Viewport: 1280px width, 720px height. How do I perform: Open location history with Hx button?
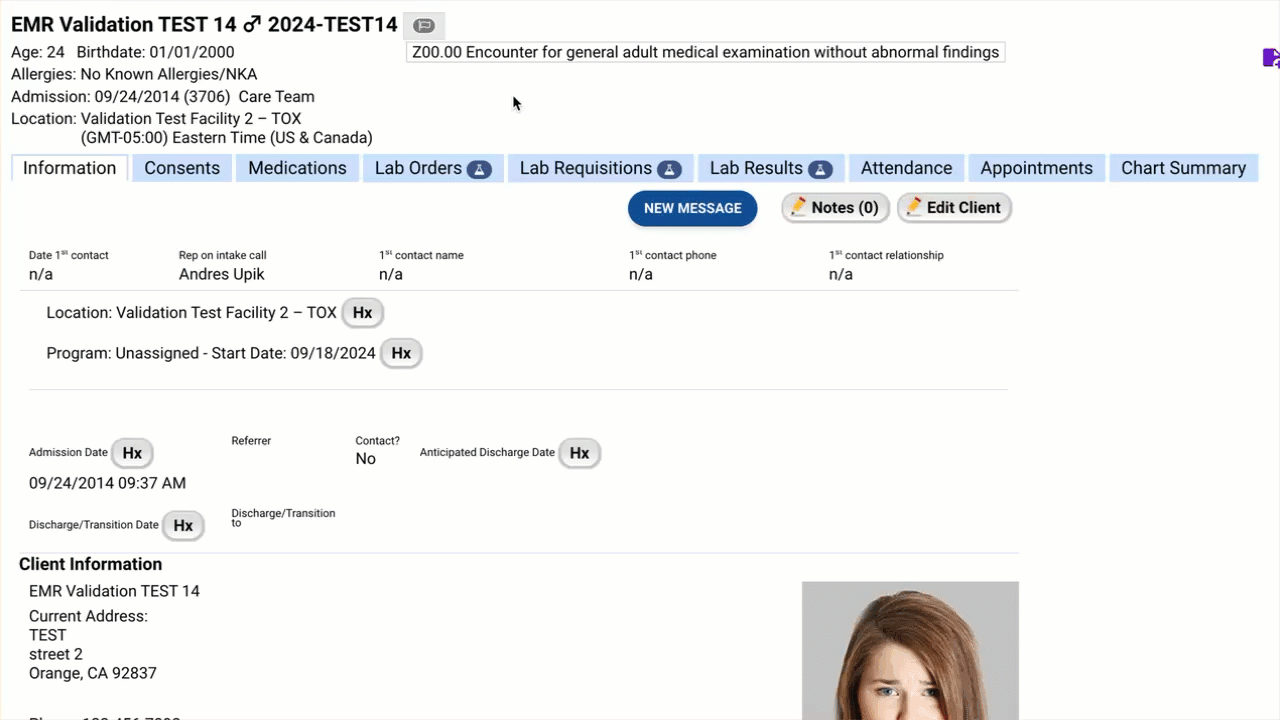362,313
